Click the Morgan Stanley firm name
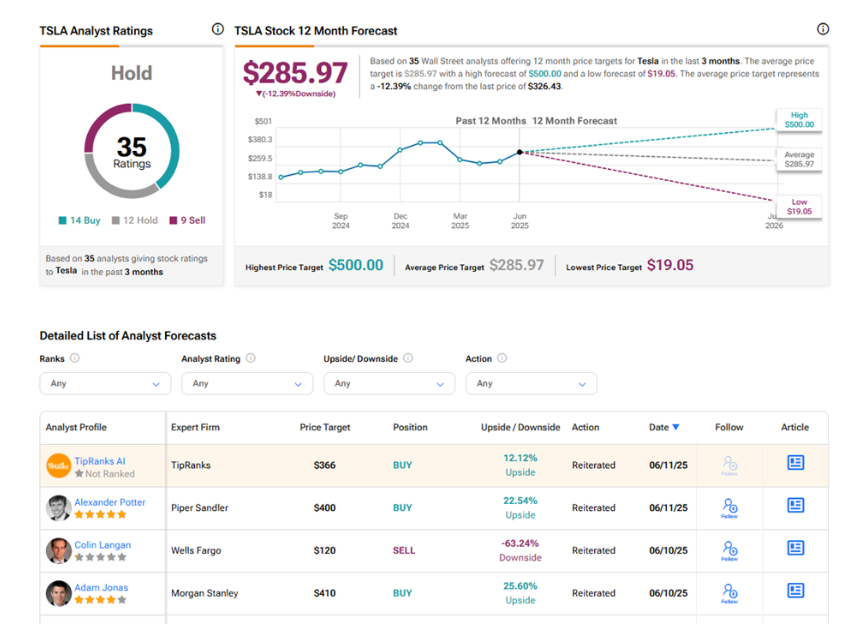854x630 pixels. tap(205, 593)
